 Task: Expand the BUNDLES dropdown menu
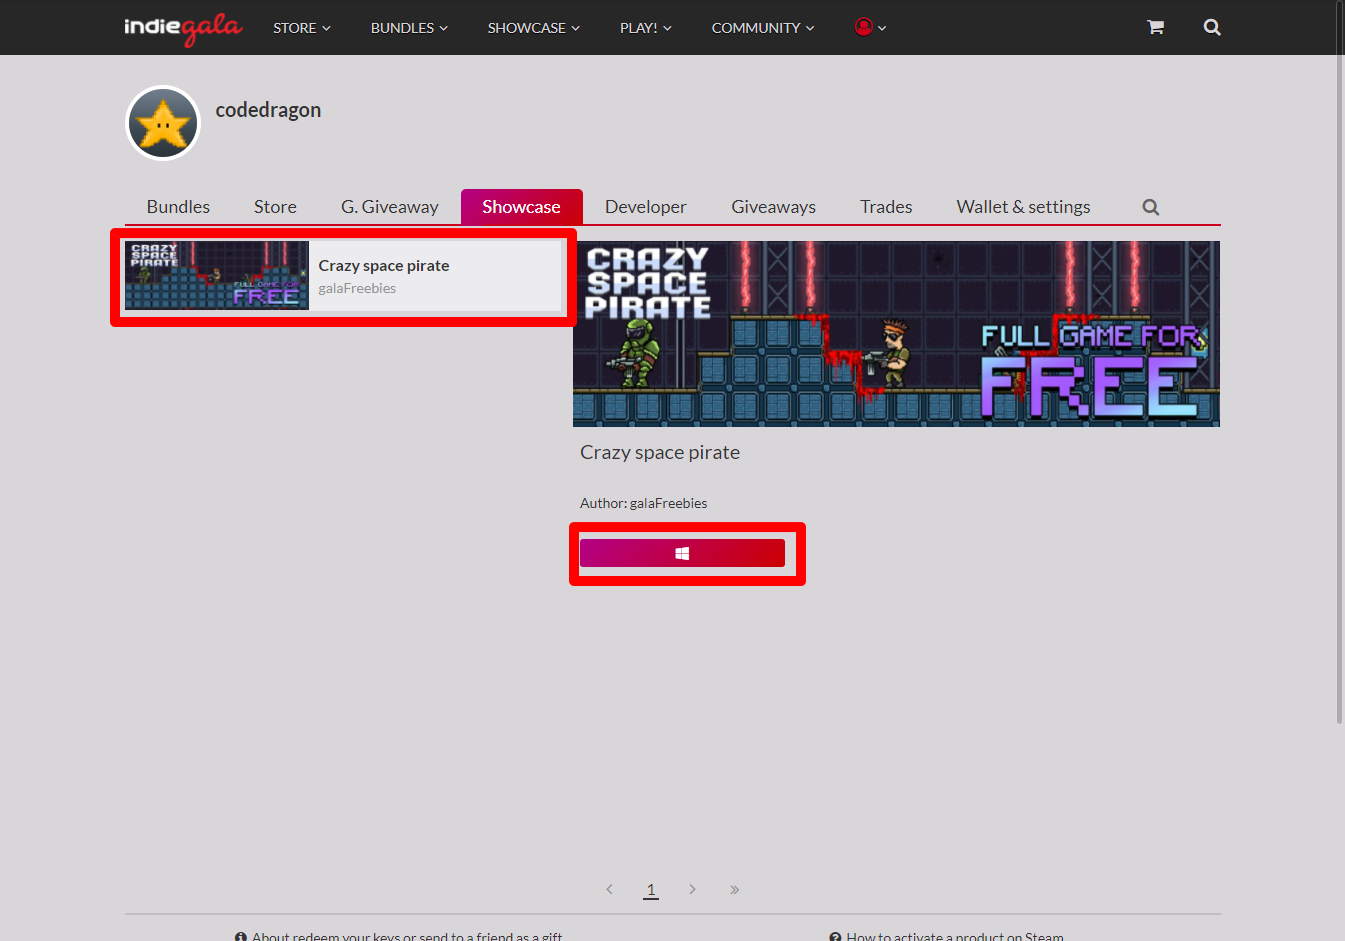pyautogui.click(x=409, y=28)
